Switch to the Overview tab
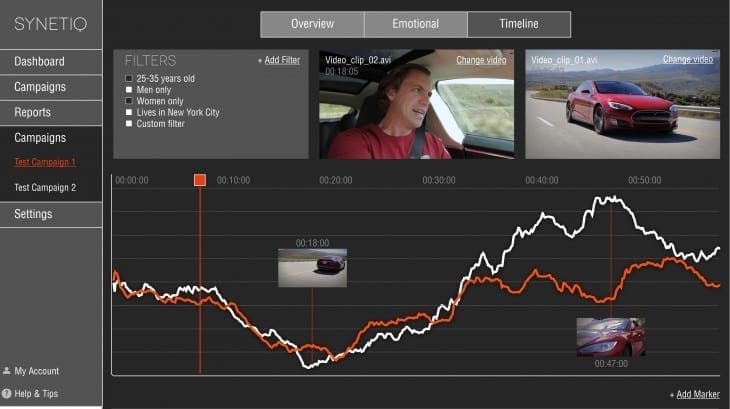This screenshot has width=730, height=409. (x=312, y=24)
